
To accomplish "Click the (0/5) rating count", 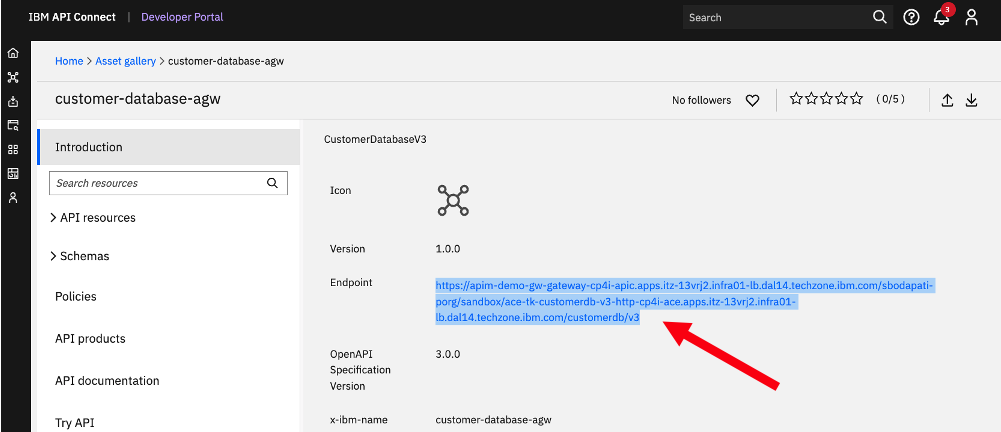I will coord(890,99).
